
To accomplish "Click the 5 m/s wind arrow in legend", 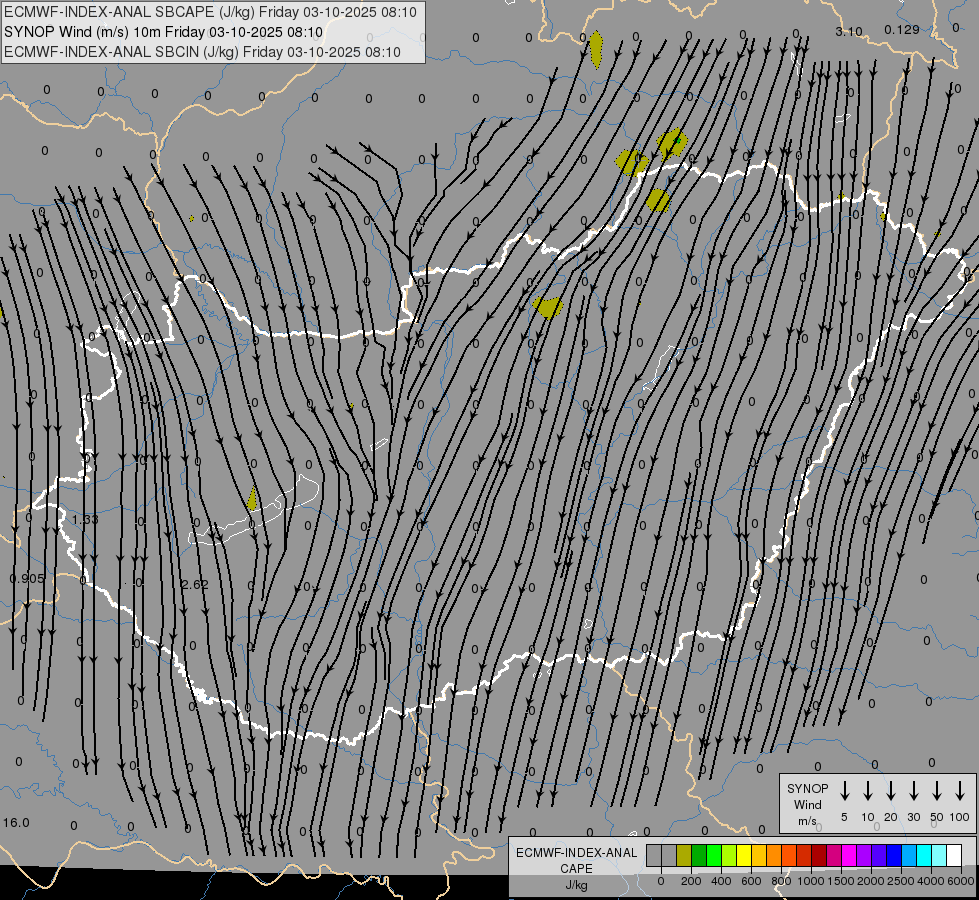I will (x=845, y=791).
